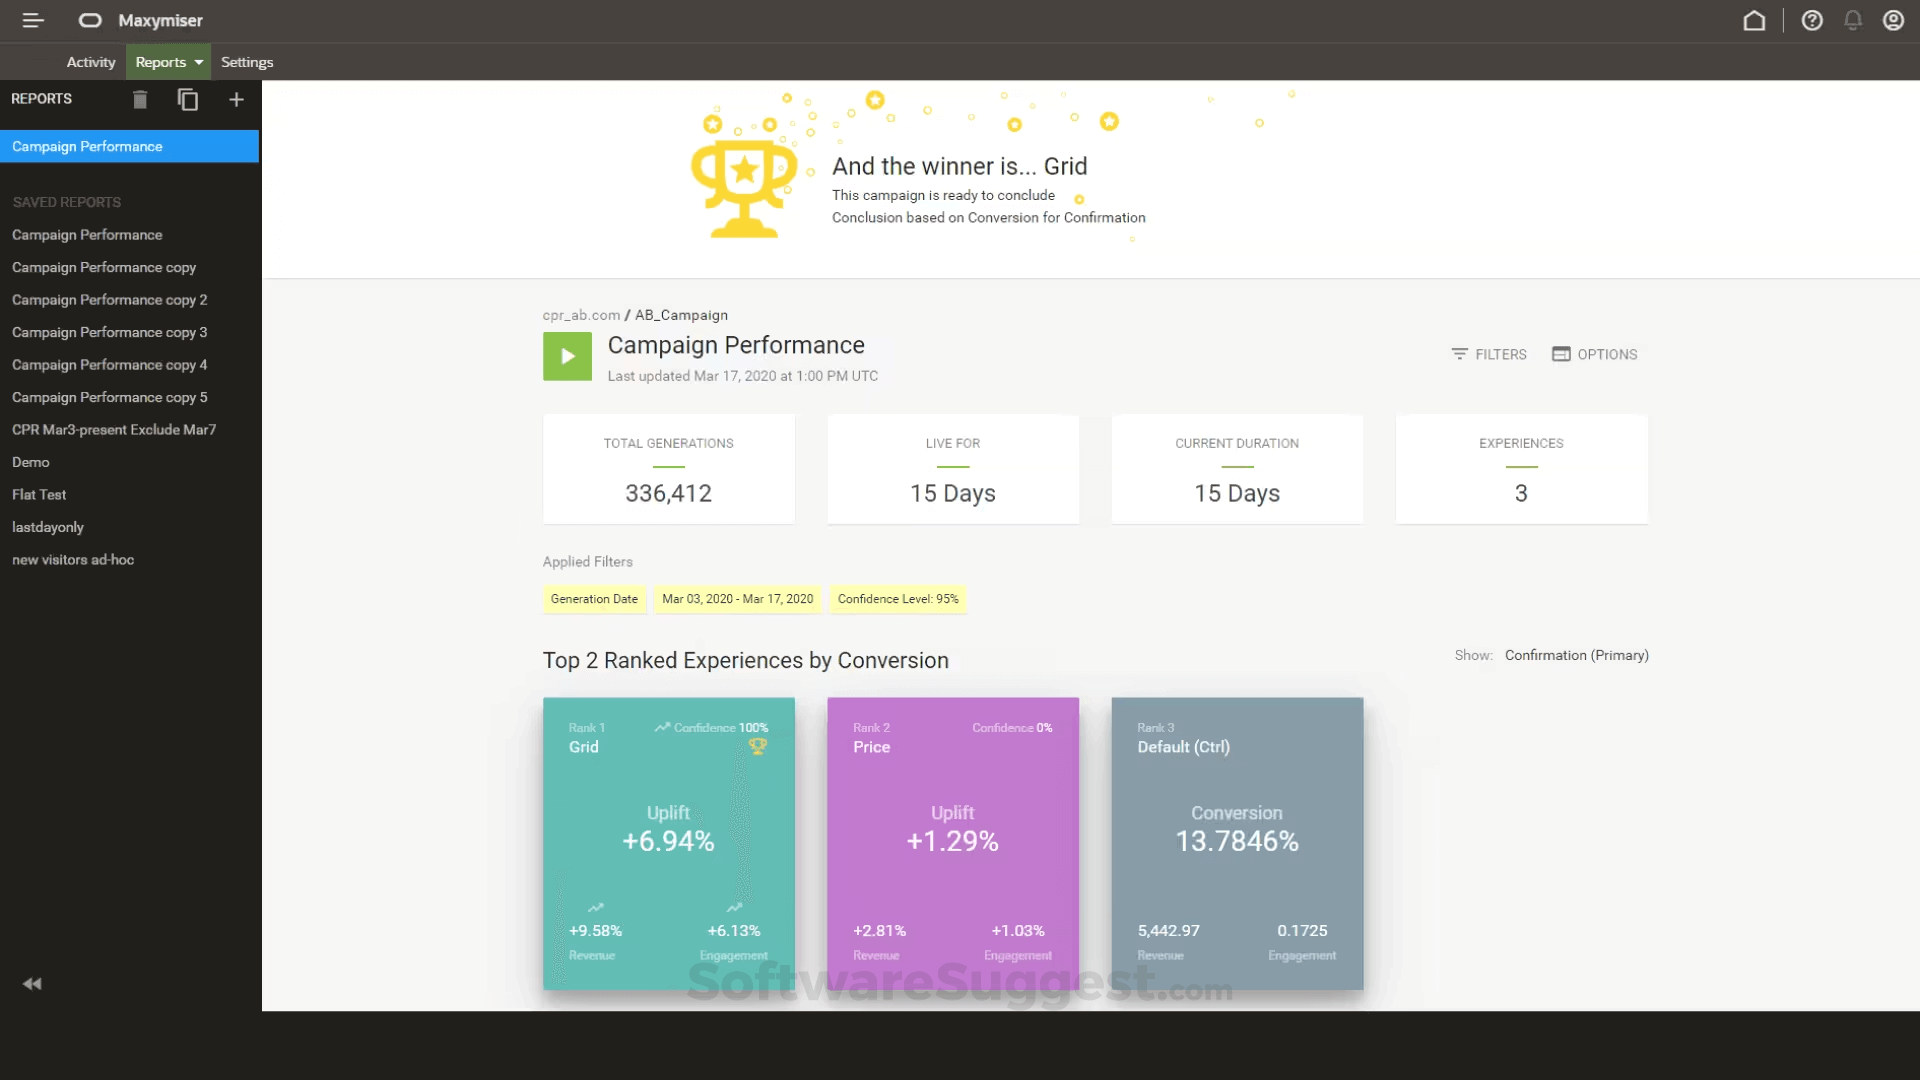Create a new report with the plus icon
This screenshot has height=1080, width=1920.
[x=236, y=99]
